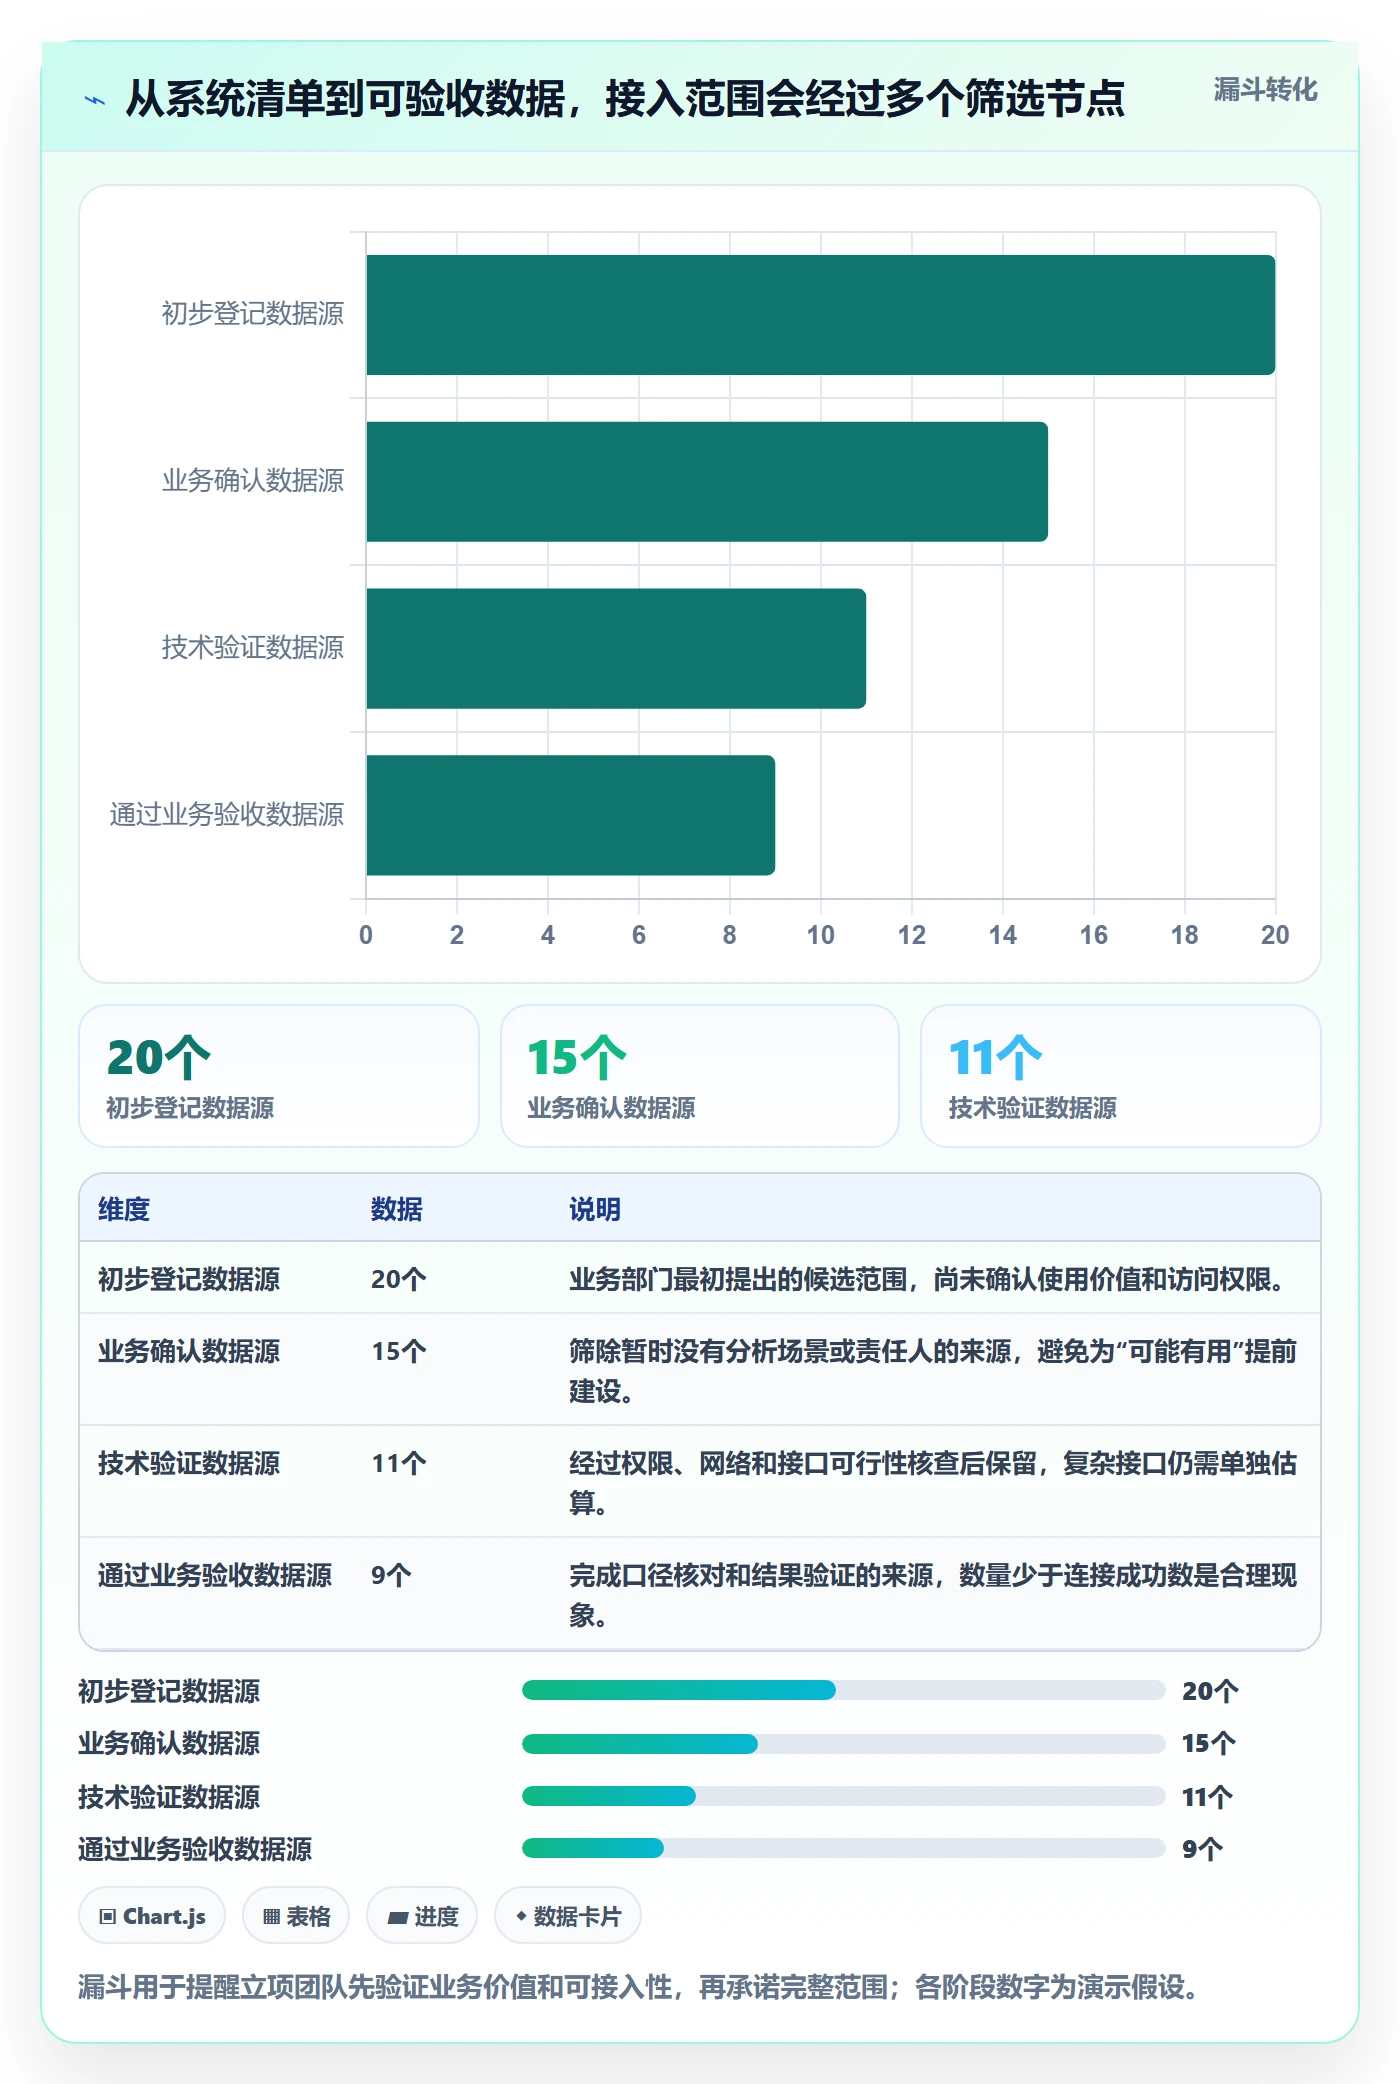Click the 9个 cell in the table
Screen dimensions: 1400x2084
click(391, 1575)
